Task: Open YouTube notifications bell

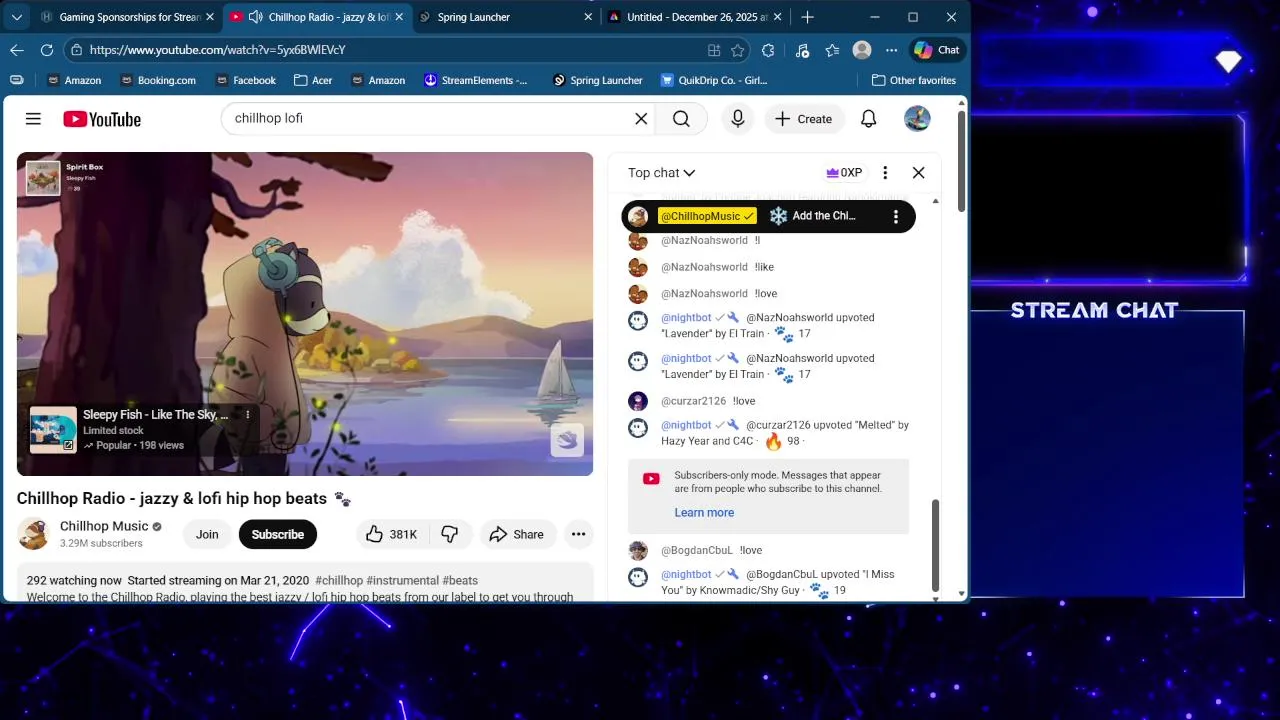Action: [x=869, y=119]
